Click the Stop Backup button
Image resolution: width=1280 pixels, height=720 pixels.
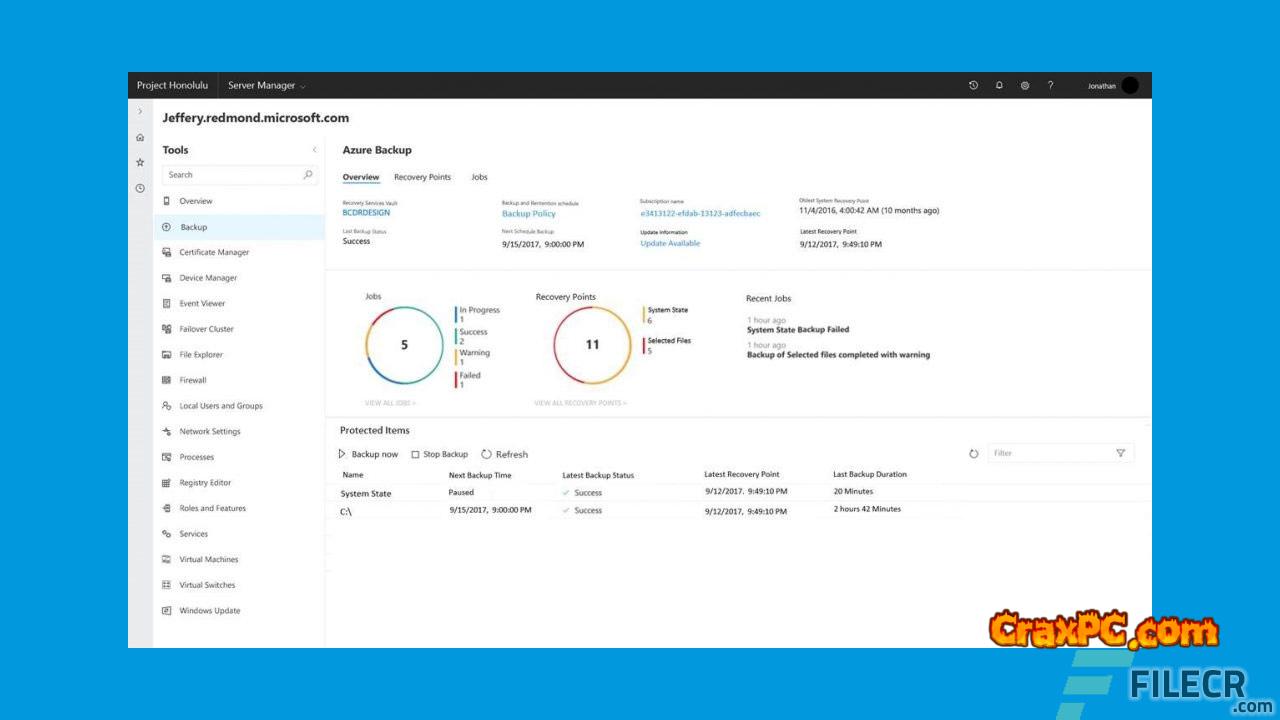tap(440, 454)
